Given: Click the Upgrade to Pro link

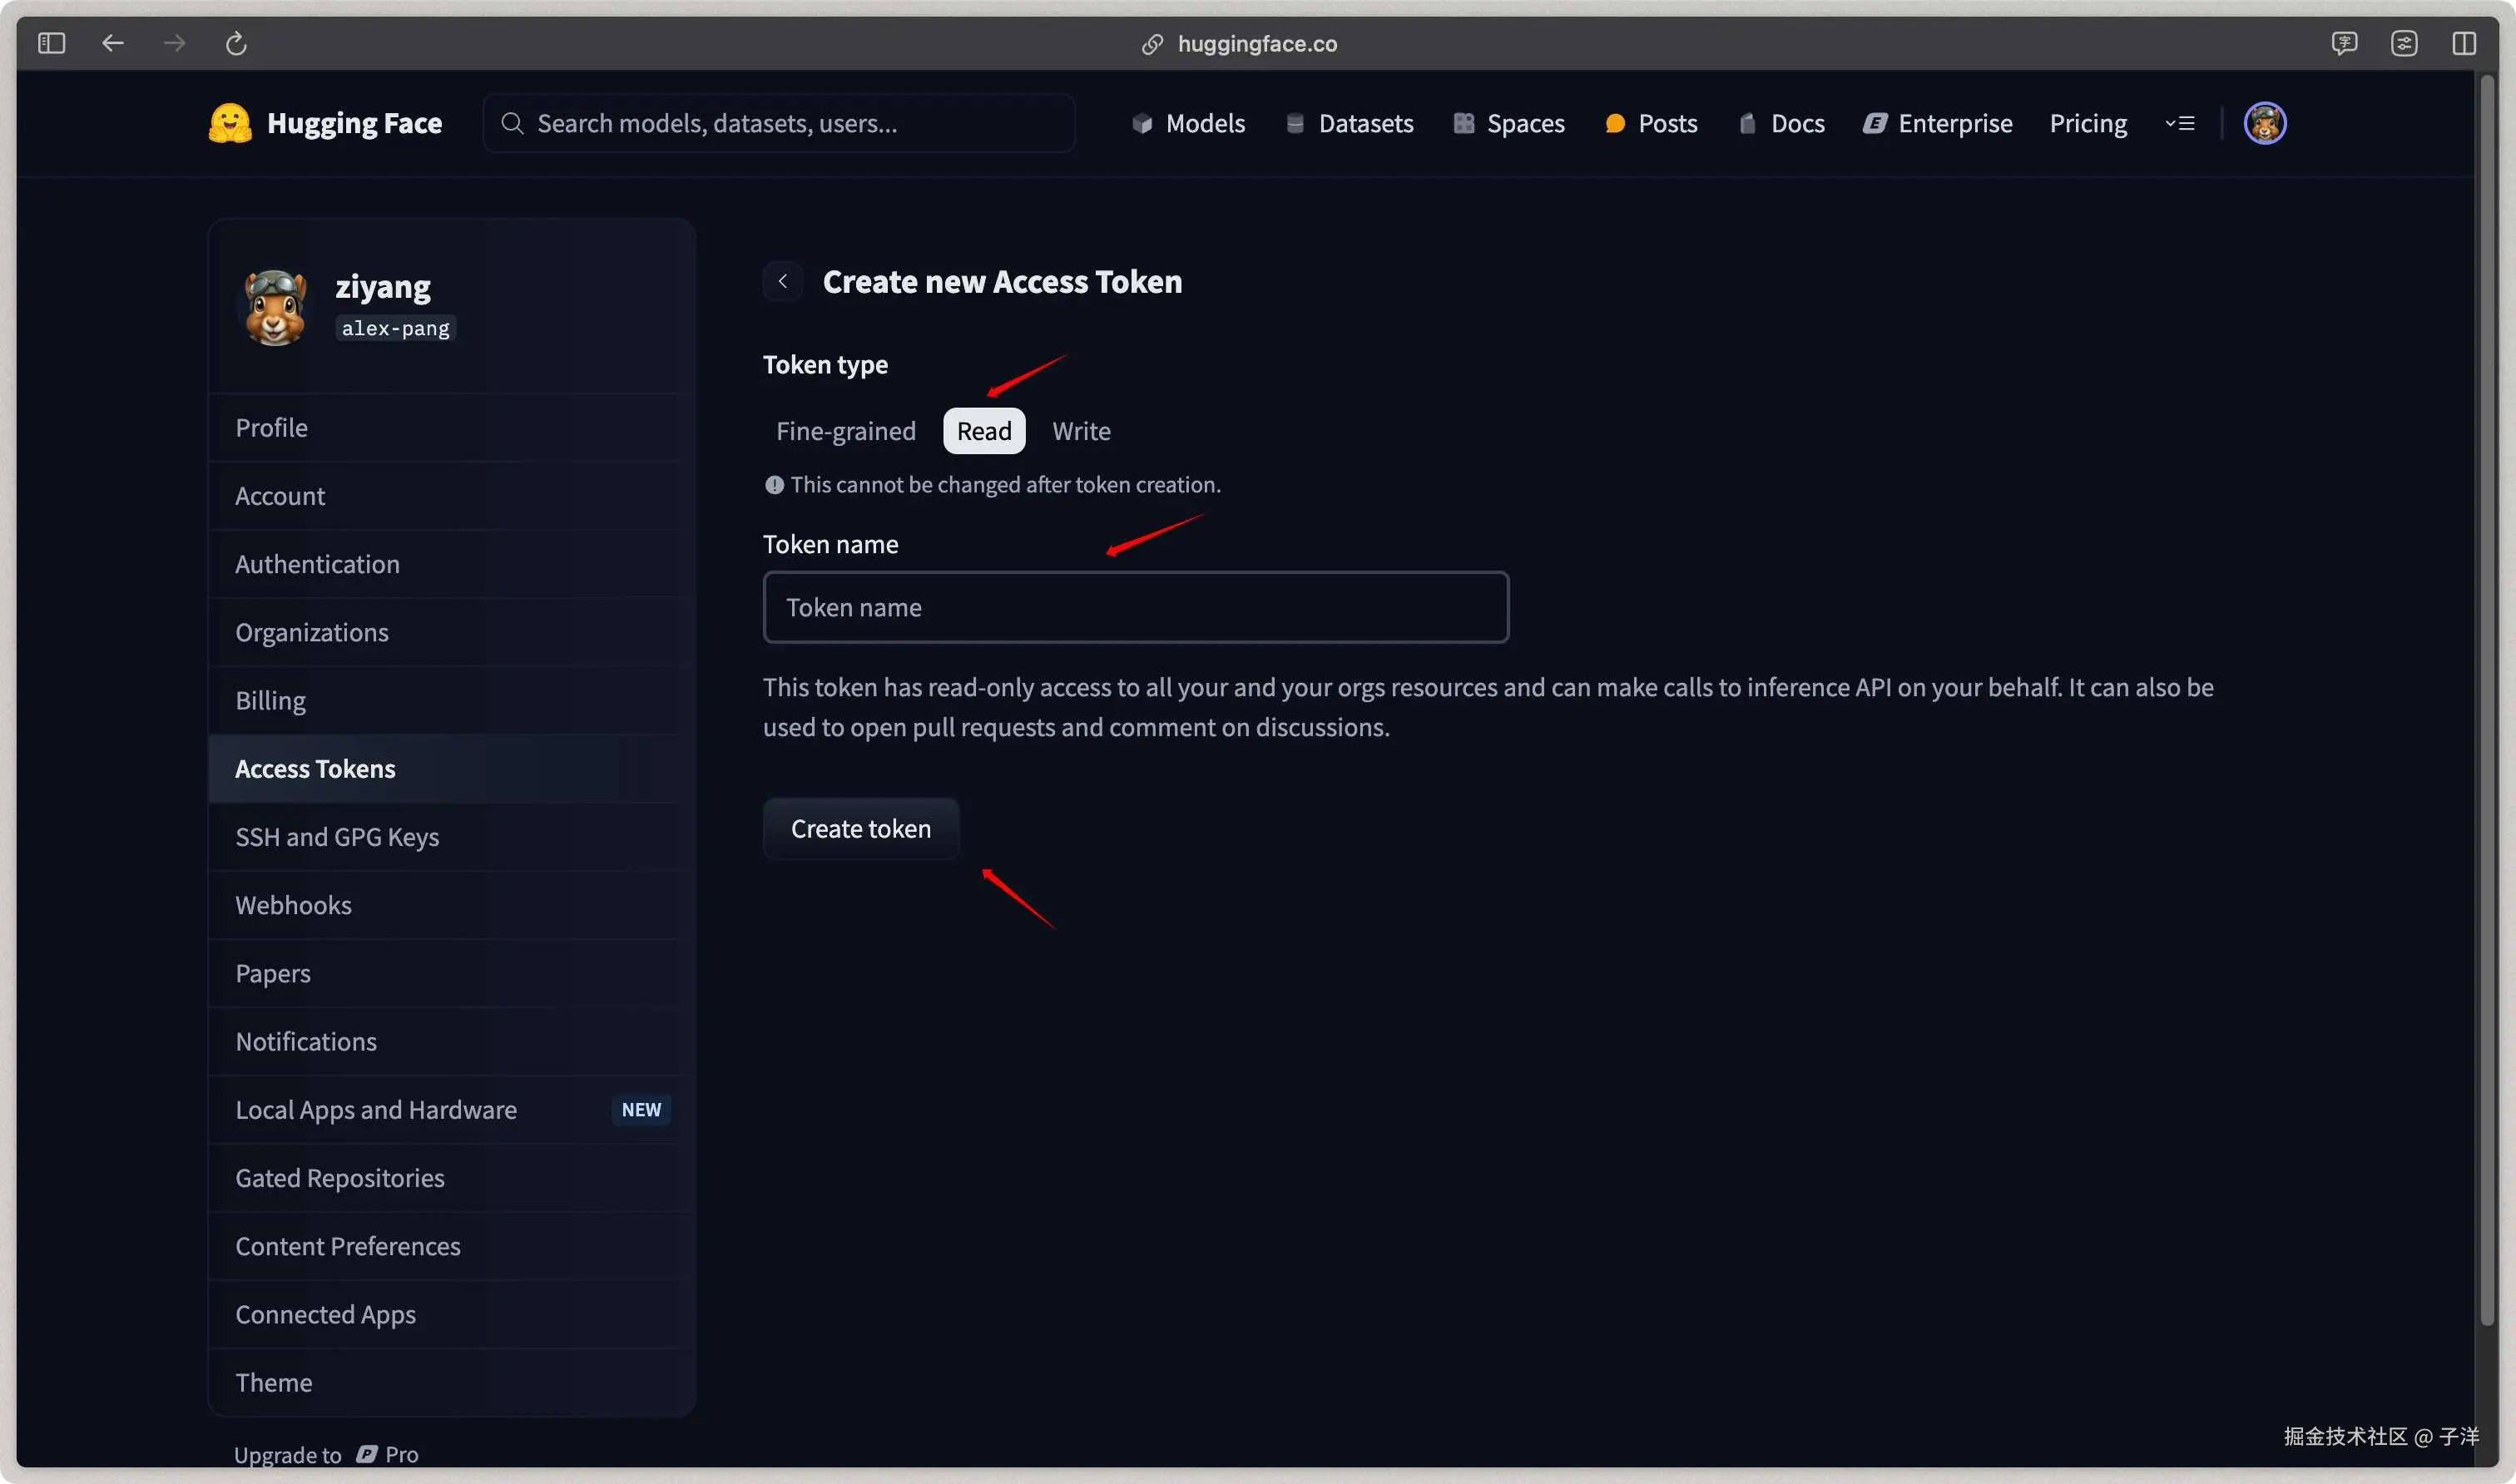Looking at the screenshot, I should [326, 1454].
